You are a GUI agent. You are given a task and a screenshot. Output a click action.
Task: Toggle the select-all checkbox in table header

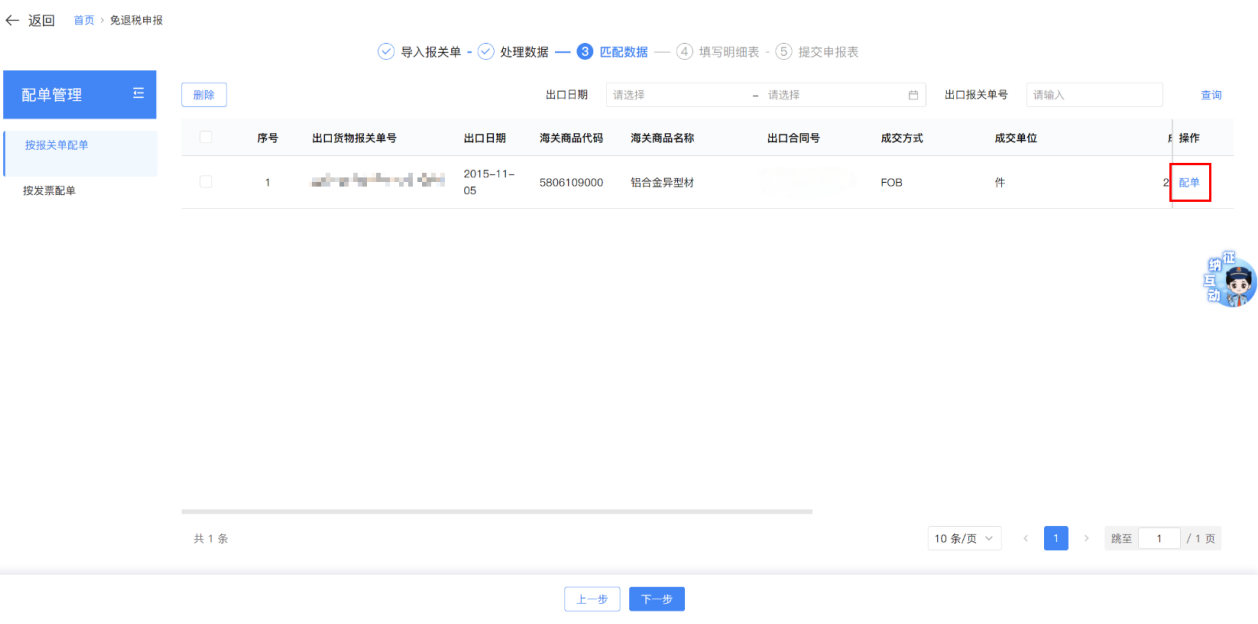206,138
